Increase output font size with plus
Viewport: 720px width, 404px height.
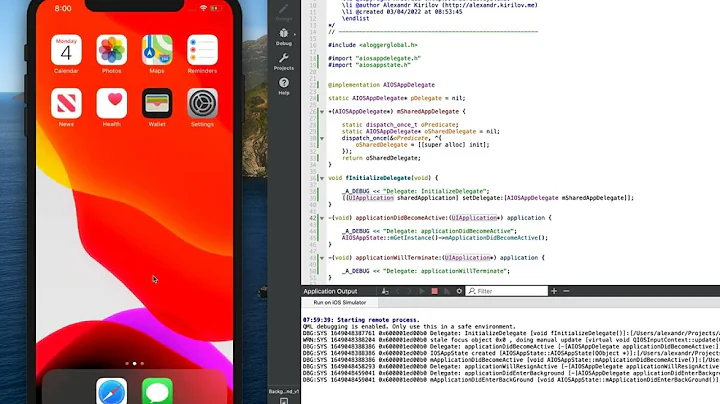pyautogui.click(x=554, y=291)
